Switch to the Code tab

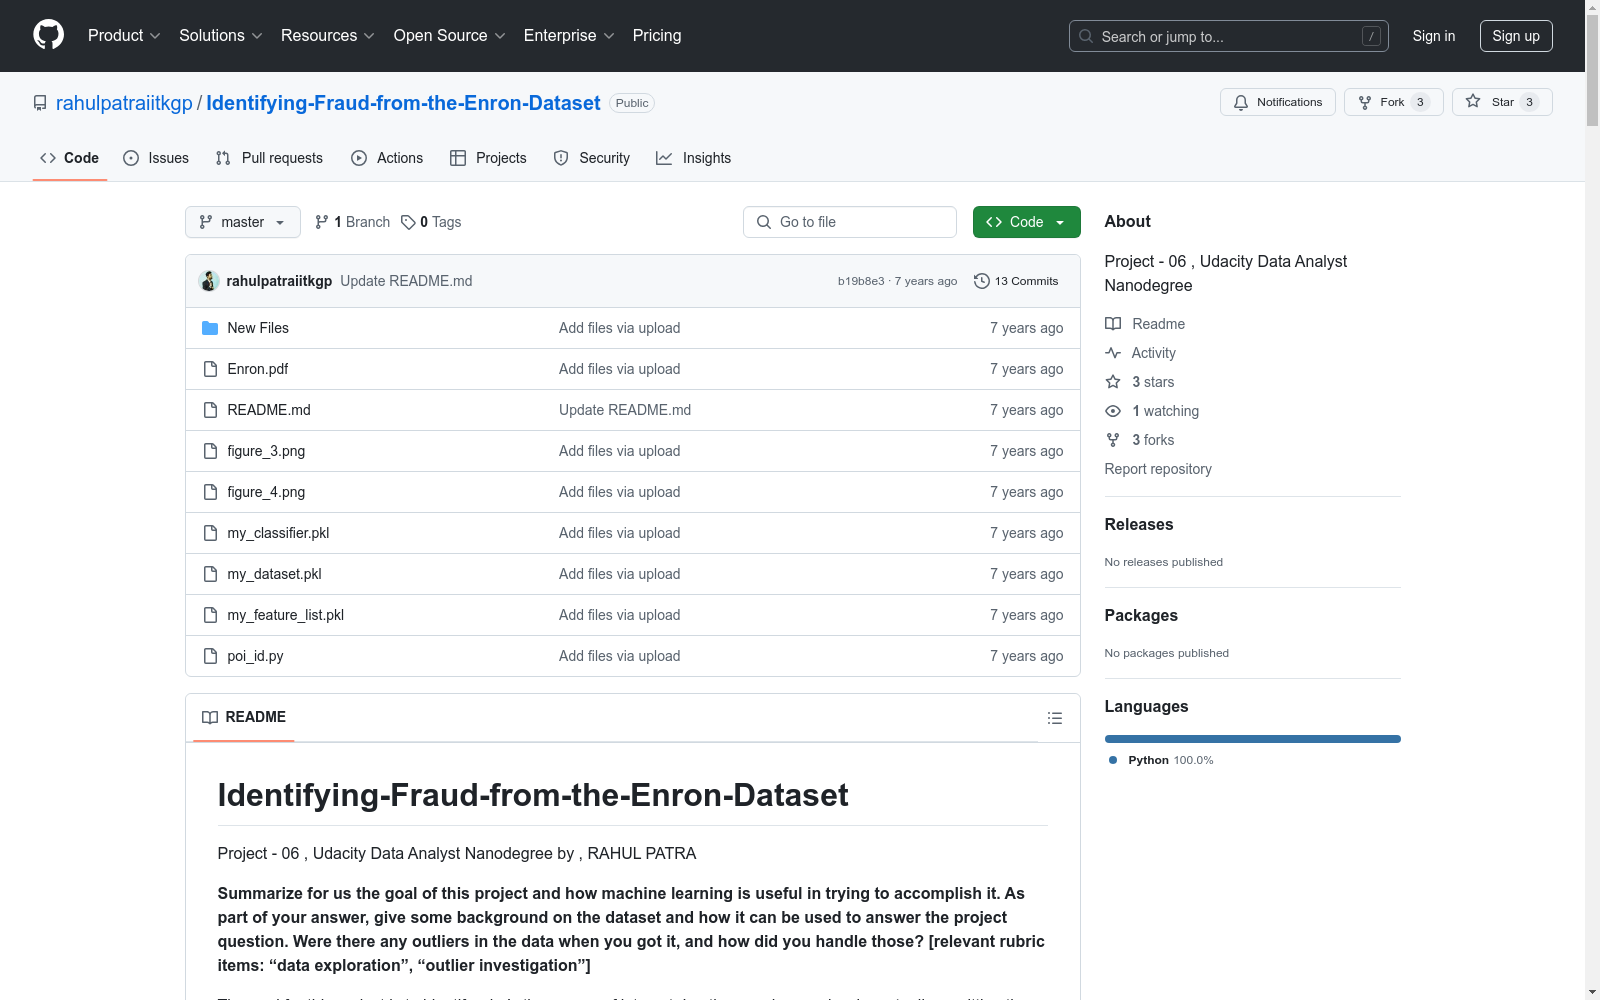[x=70, y=158]
